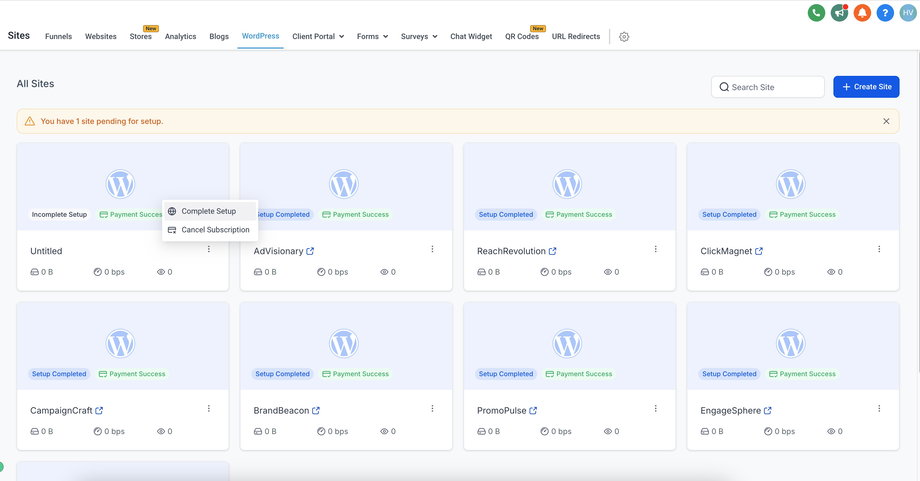Dismiss the pending setup warning banner
The width and height of the screenshot is (920, 481).
click(886, 121)
